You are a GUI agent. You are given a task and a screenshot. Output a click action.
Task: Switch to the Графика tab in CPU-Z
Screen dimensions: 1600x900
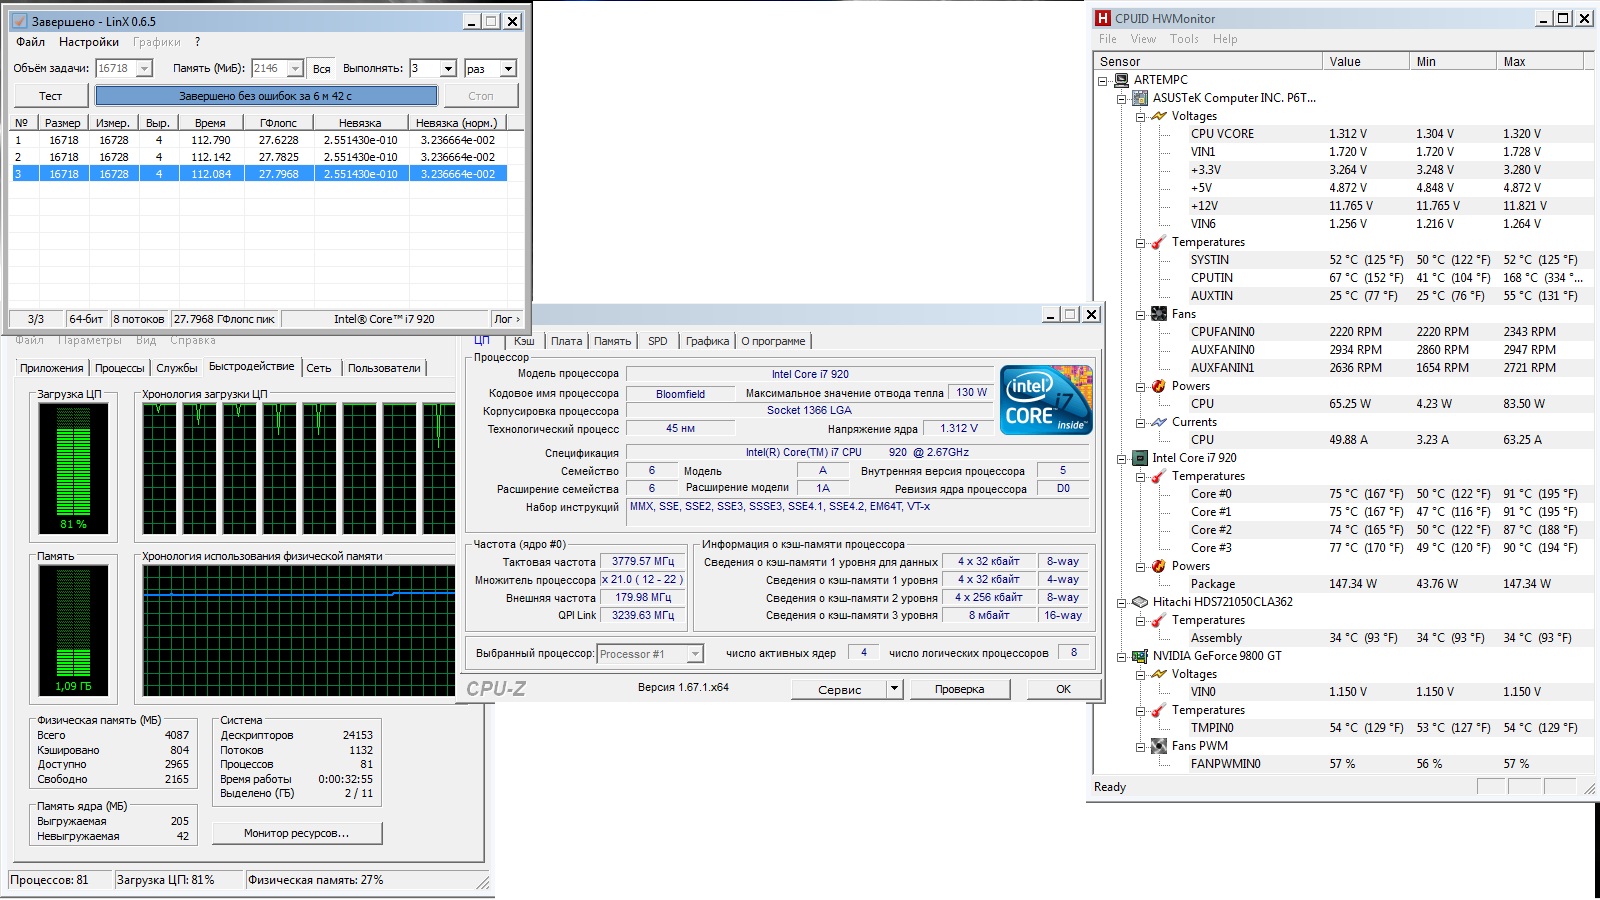click(707, 341)
